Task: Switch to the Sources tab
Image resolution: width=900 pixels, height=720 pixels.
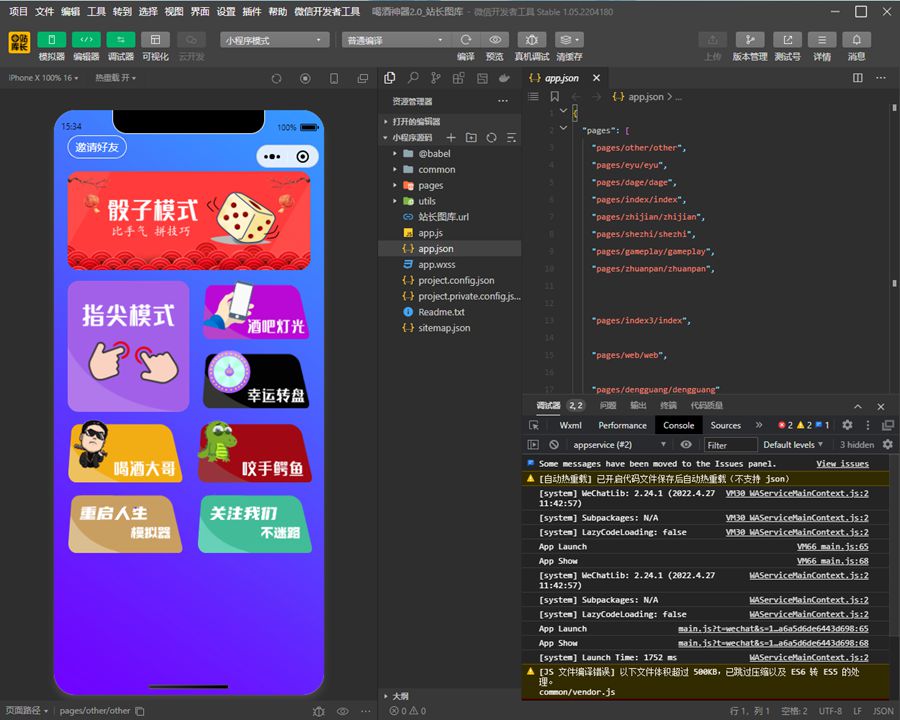Action: tap(725, 425)
